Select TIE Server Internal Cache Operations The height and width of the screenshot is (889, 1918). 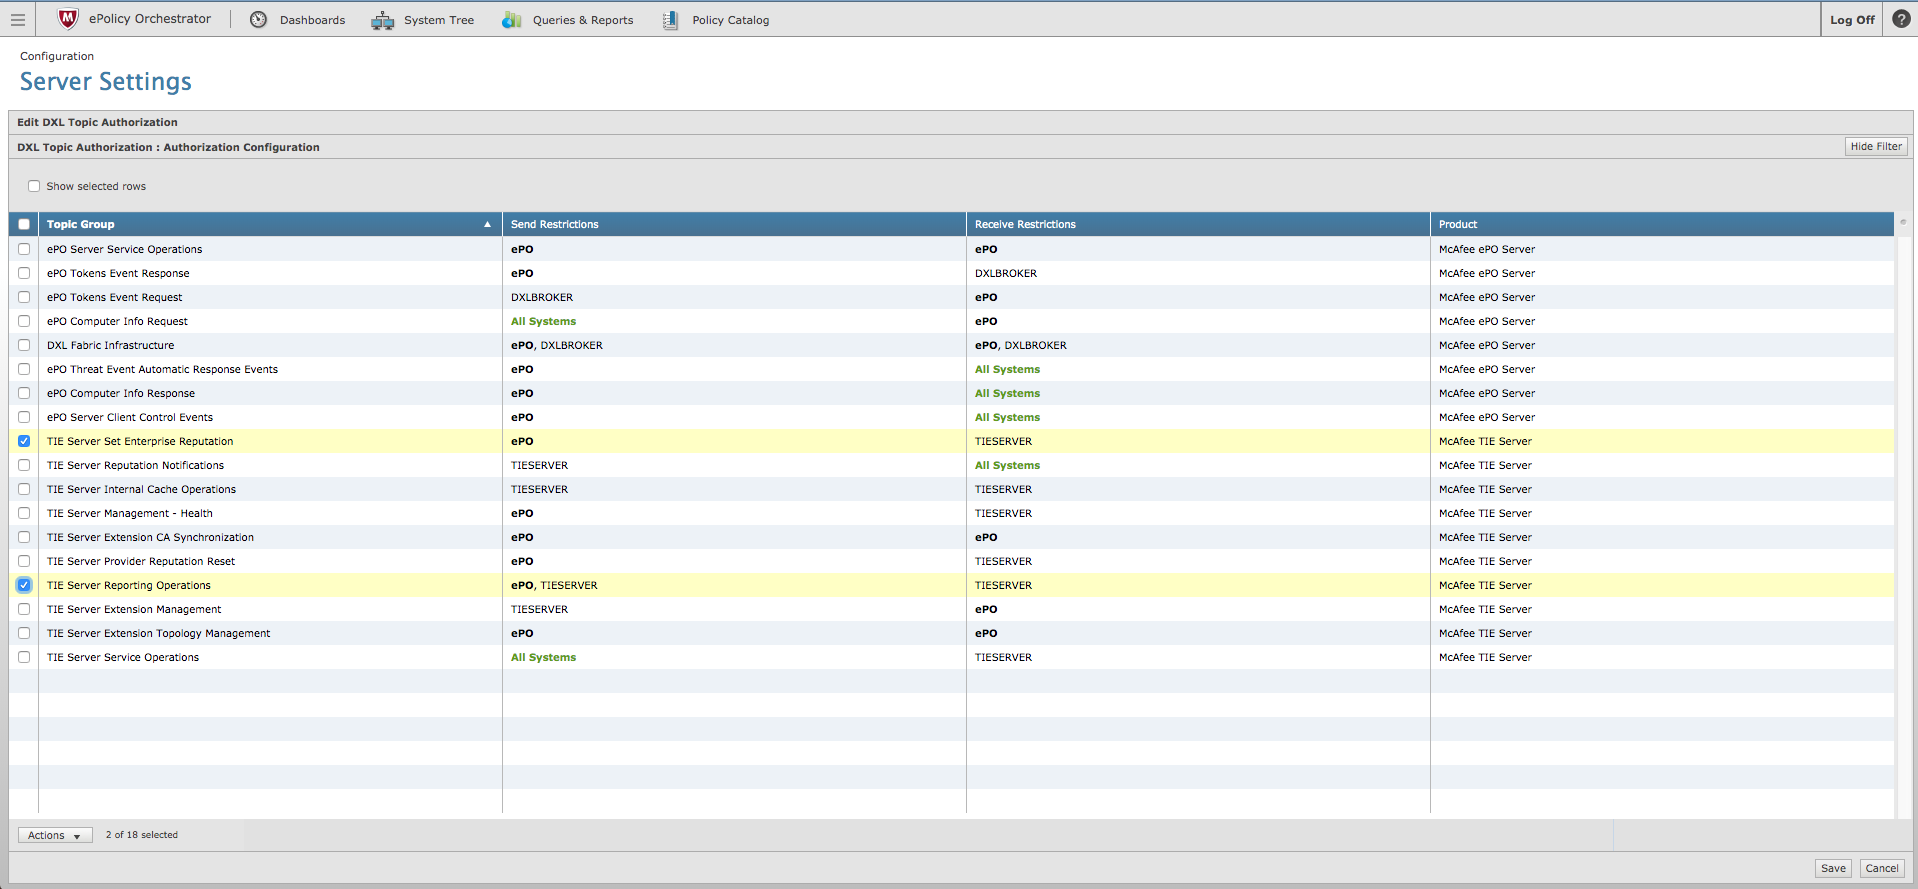pos(141,489)
